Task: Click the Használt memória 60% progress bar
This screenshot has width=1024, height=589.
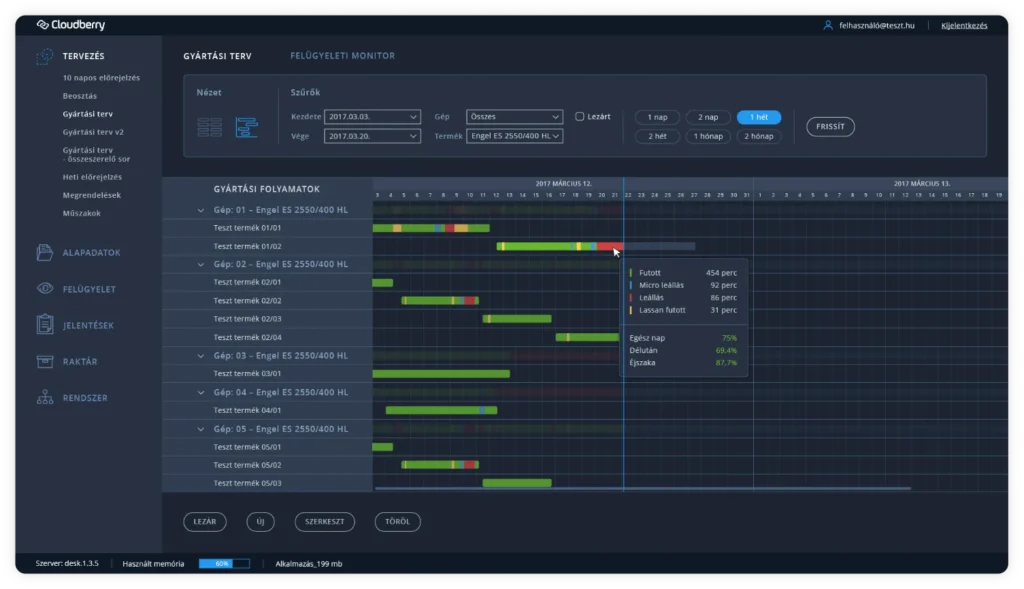Action: point(224,564)
